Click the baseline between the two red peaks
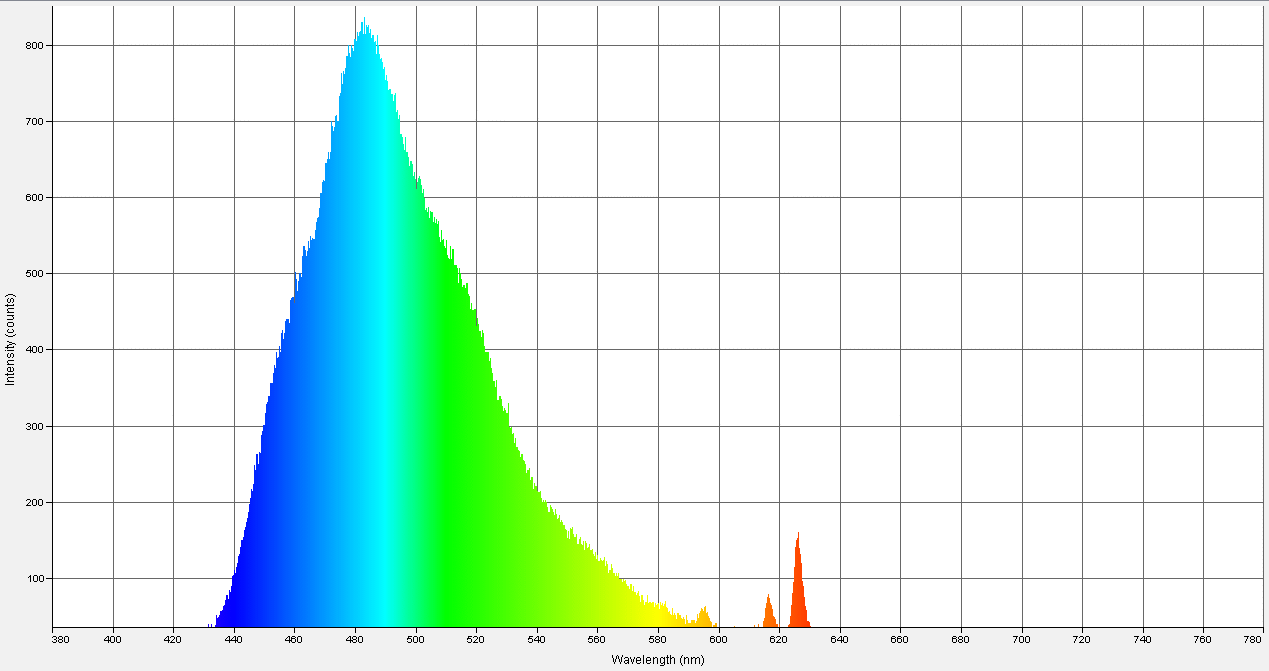1269x671 pixels. pos(784,622)
